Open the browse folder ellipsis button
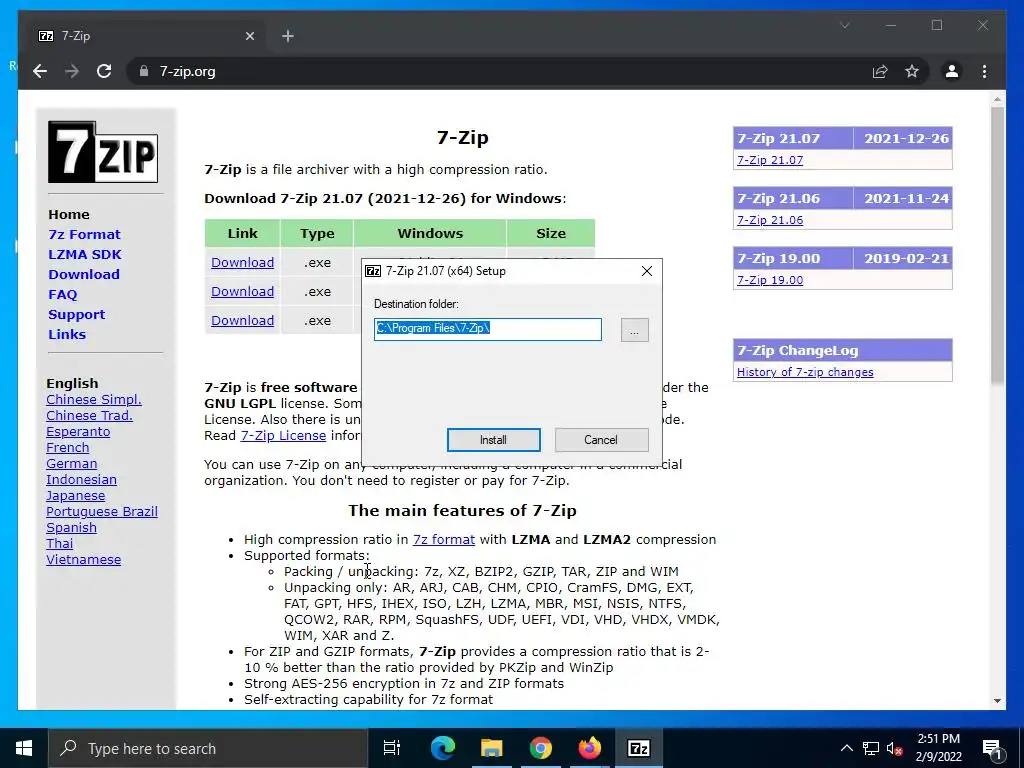Image resolution: width=1024 pixels, height=768 pixels. point(634,330)
